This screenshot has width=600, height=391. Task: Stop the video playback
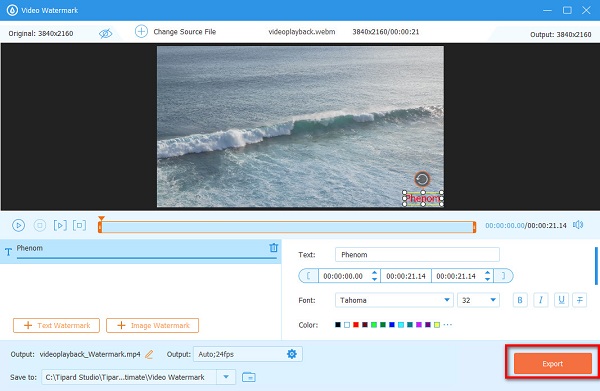(40, 225)
